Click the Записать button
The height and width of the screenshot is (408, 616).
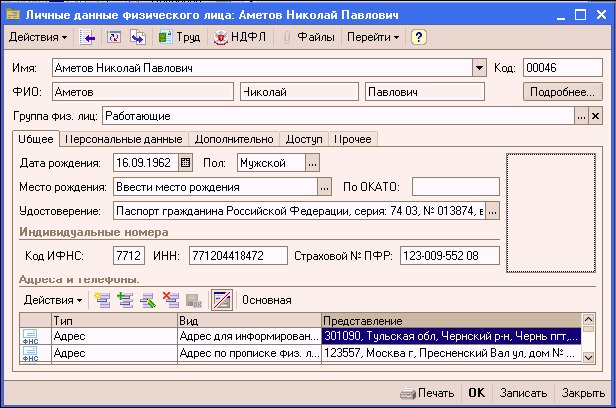pyautogui.click(x=522, y=392)
